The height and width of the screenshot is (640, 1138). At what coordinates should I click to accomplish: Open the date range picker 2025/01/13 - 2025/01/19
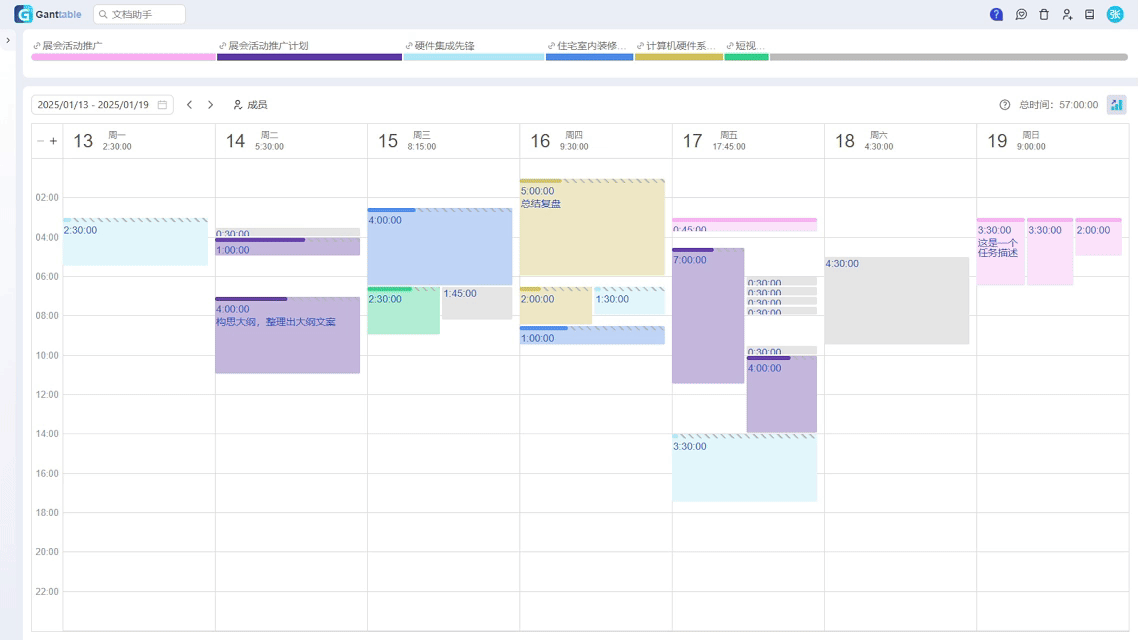click(x=102, y=105)
